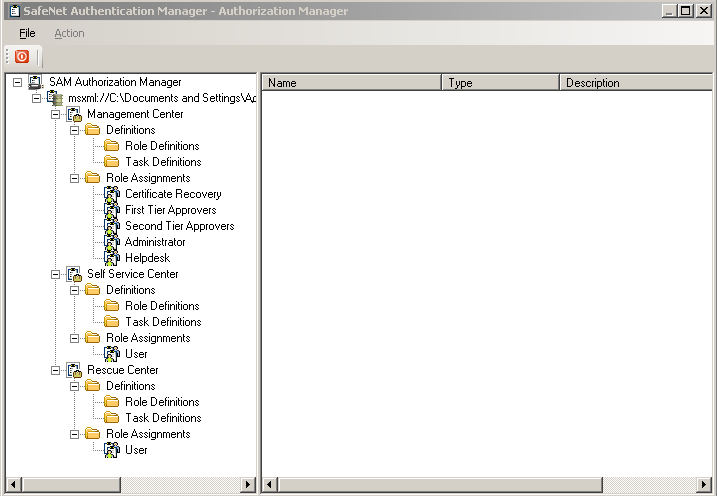Click Rescue Center Role Definitions folder icon
Viewport: 717px width, 496px height.
[x=112, y=402]
